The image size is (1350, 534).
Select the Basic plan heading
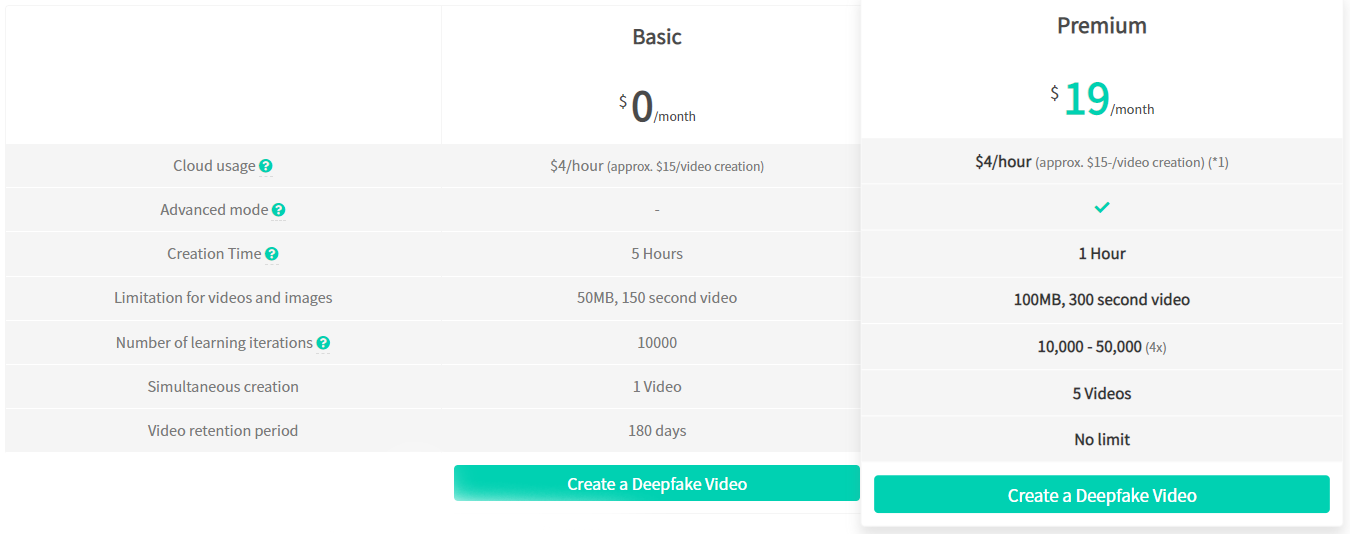coord(657,37)
